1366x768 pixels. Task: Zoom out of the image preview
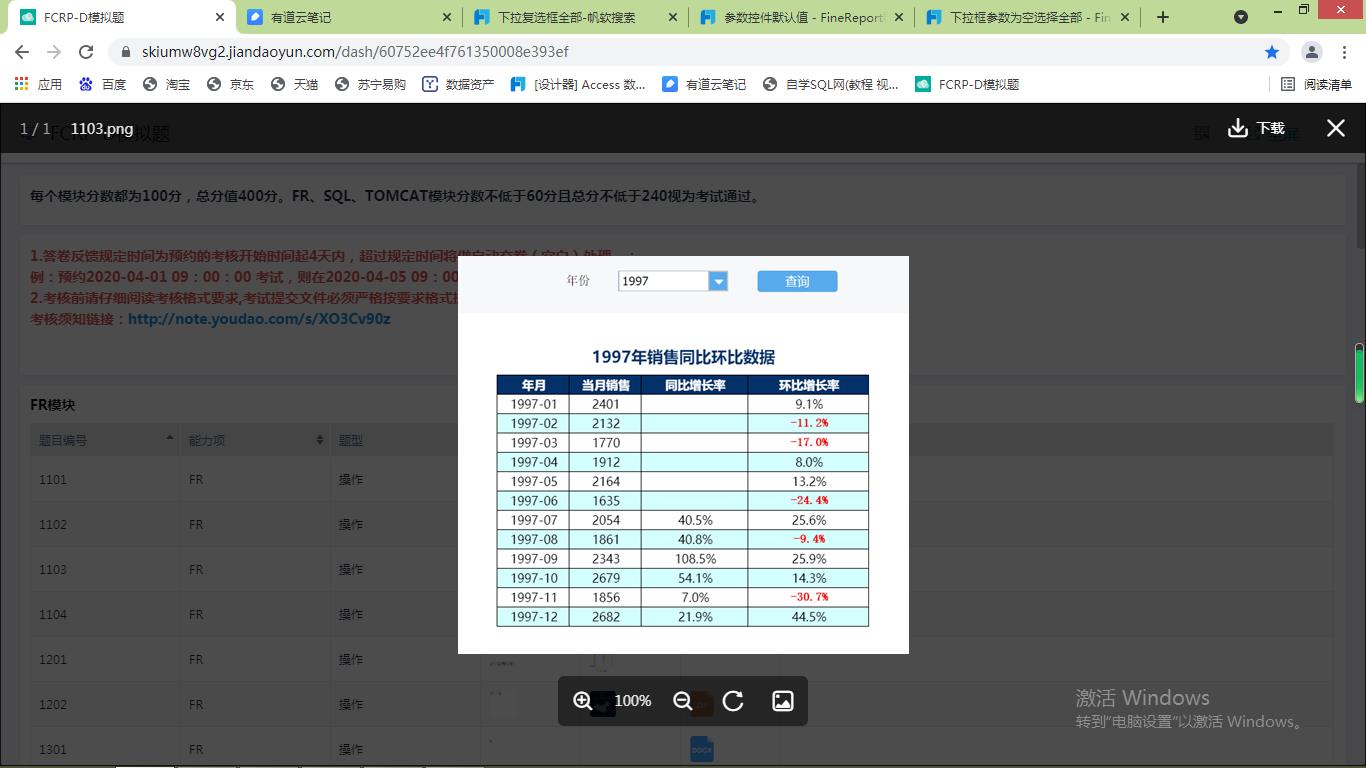pyautogui.click(x=683, y=701)
